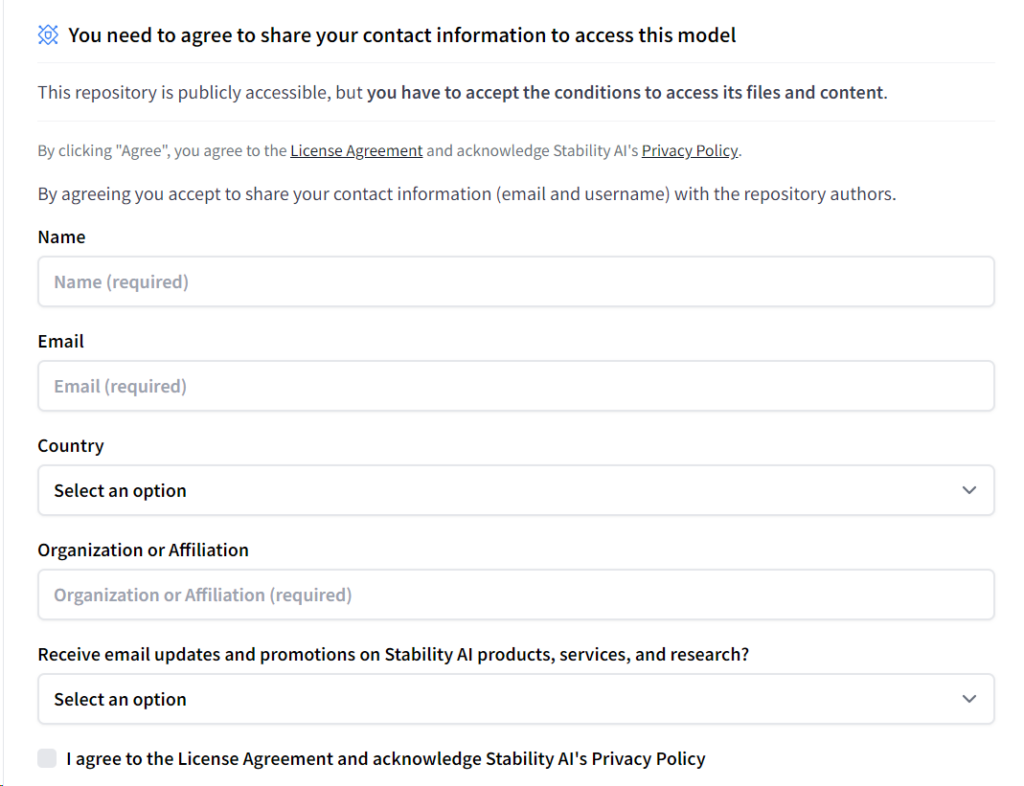Viewport: 1024px width, 786px height.
Task: Open the Country select dropdown
Action: [x=516, y=490]
